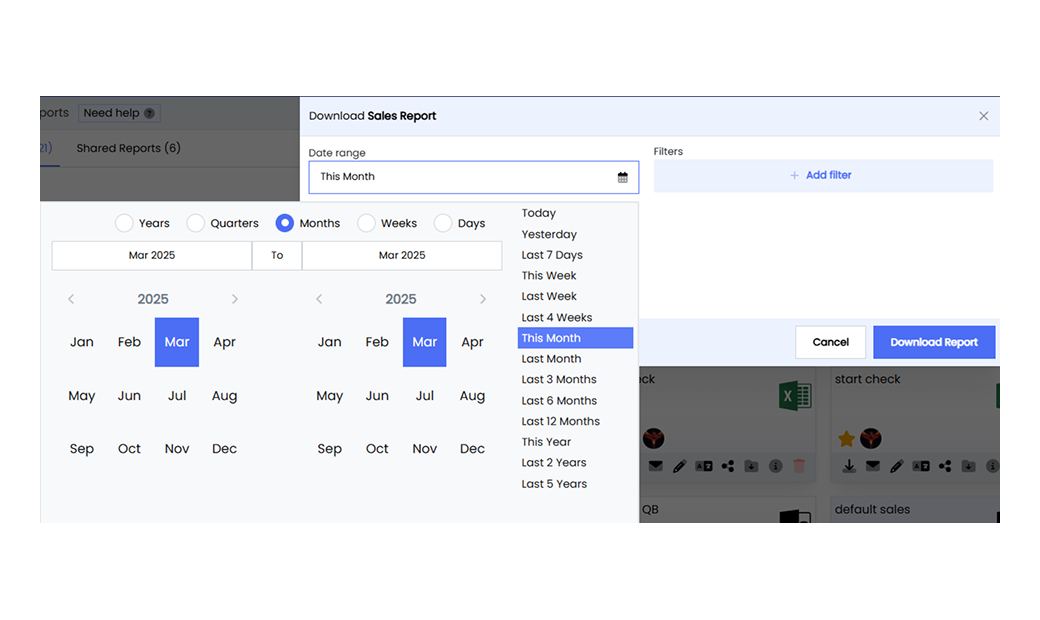This screenshot has width=1040, height=620.
Task: Click the Add filter link
Action: click(828, 176)
